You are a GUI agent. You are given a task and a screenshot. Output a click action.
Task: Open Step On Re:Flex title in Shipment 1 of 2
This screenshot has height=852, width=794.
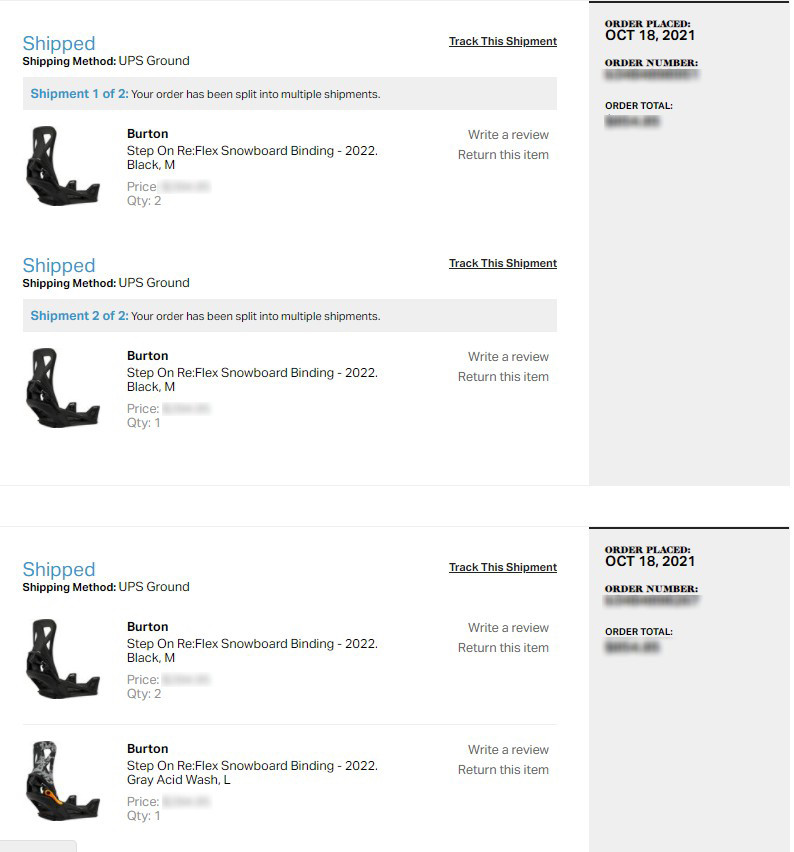pyautogui.click(x=252, y=151)
